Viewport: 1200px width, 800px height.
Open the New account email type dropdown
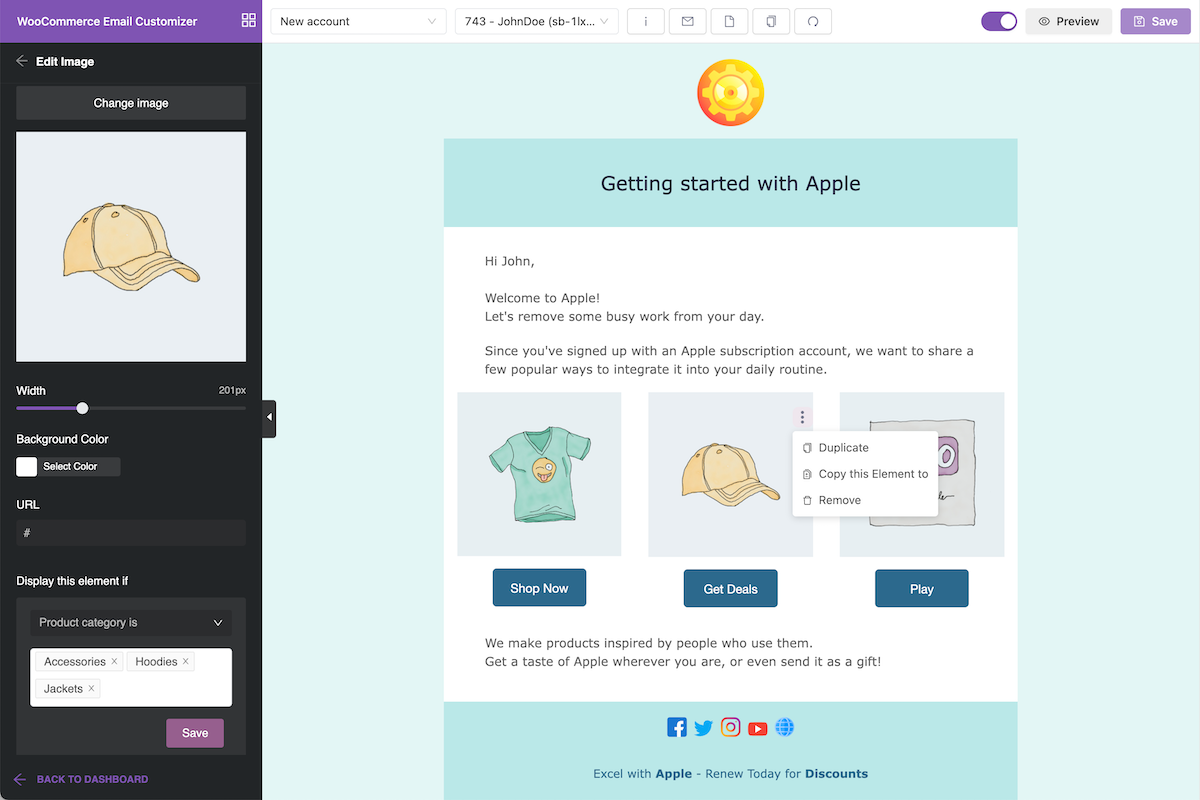[x=359, y=21]
